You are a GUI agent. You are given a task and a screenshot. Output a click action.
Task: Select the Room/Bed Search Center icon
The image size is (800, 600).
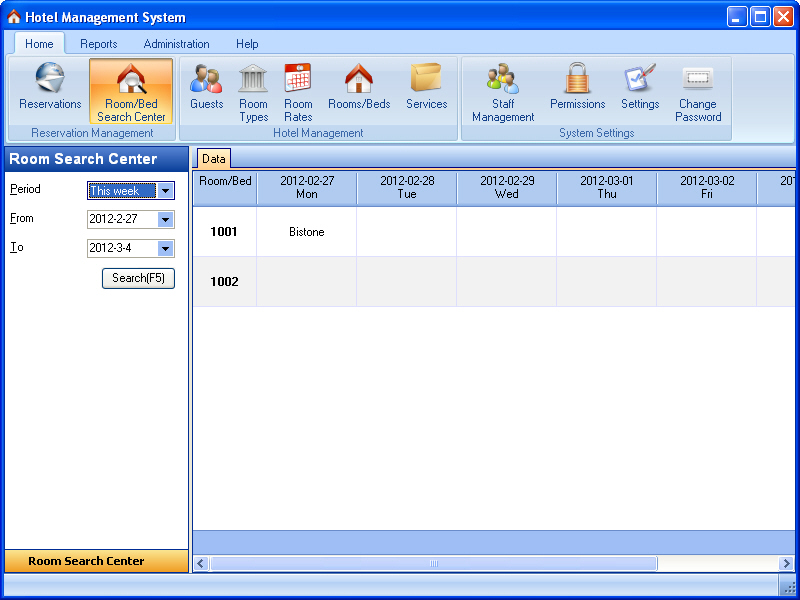click(x=131, y=88)
